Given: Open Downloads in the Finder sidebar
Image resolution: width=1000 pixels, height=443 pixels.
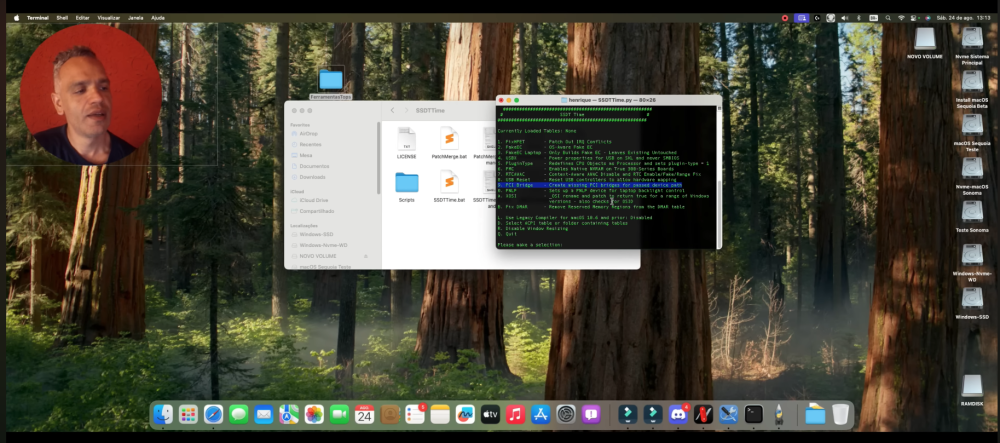Looking at the screenshot, I should point(312,177).
